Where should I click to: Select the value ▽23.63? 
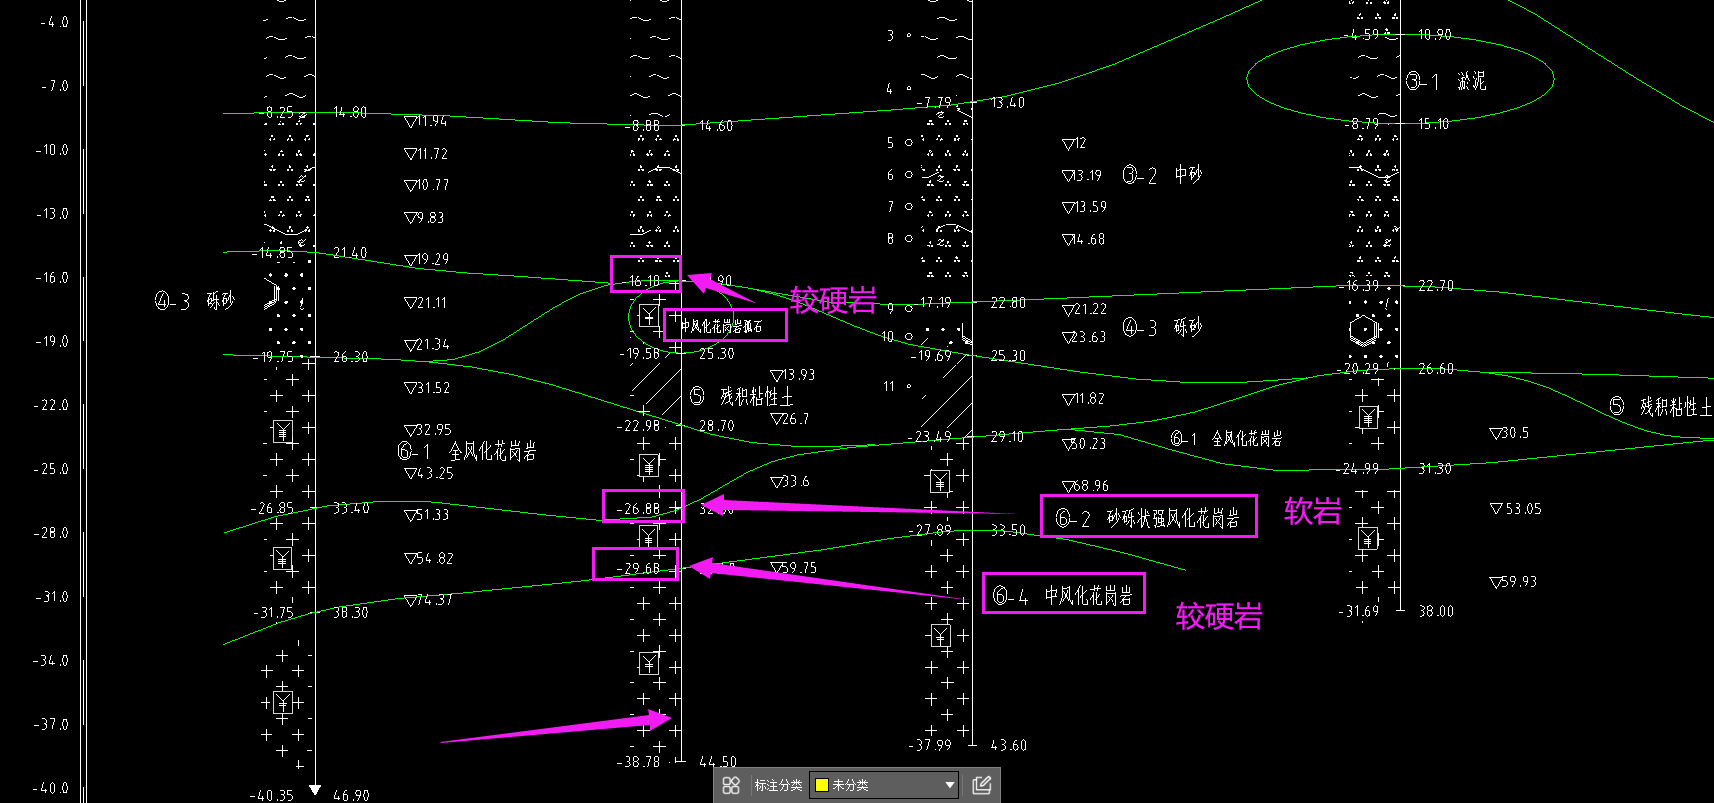coord(1084,337)
